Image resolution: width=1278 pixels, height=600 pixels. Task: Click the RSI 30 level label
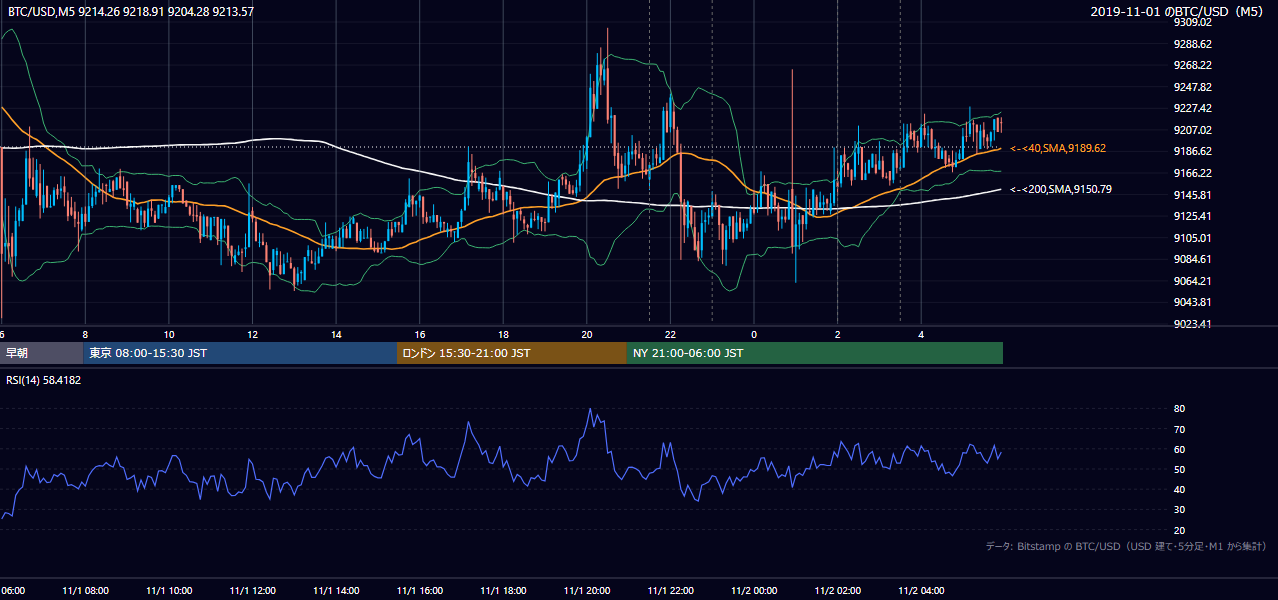click(1179, 510)
